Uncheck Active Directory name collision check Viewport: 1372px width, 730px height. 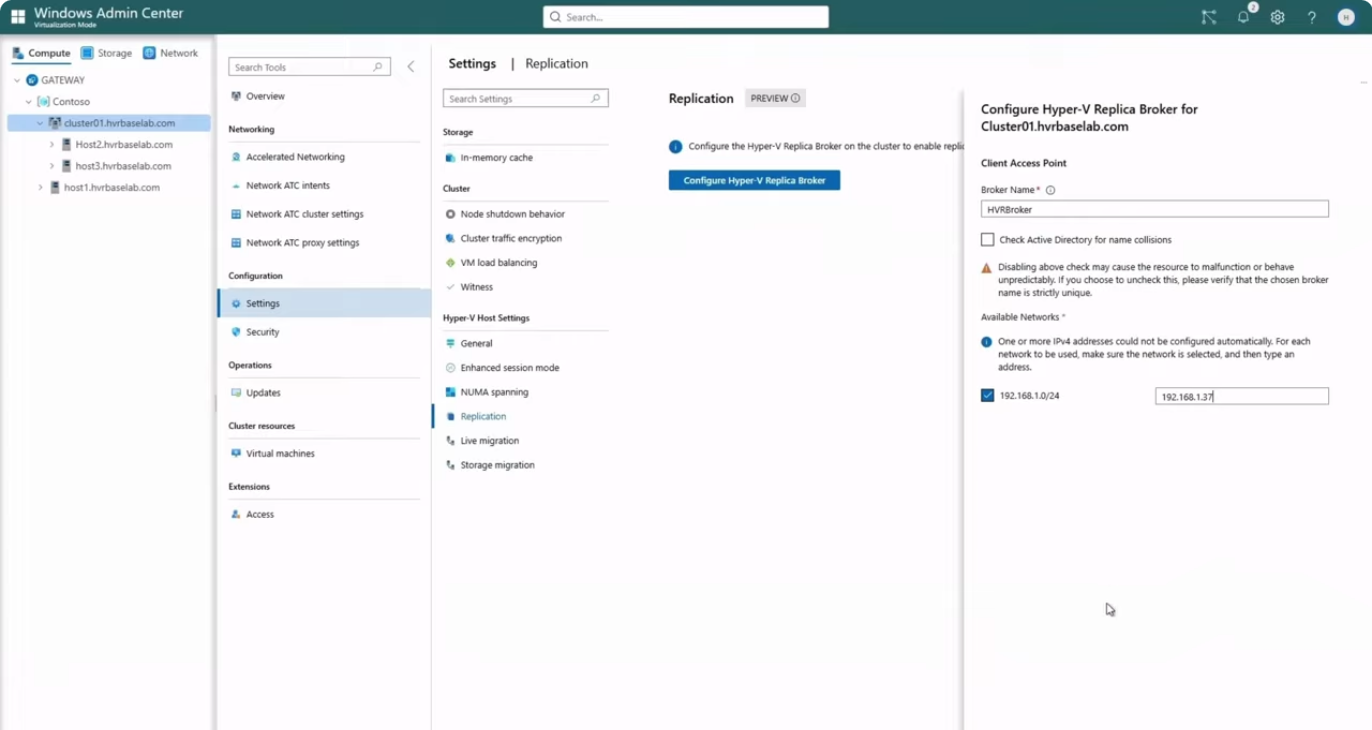click(x=990, y=239)
